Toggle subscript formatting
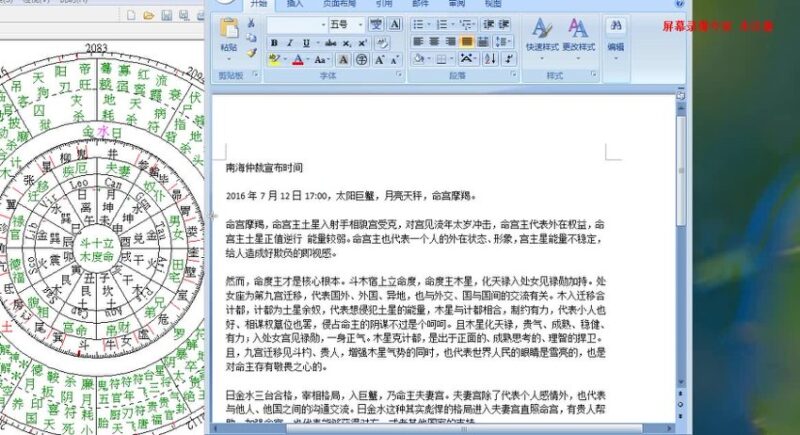Image resolution: width=800 pixels, height=435 pixels. point(346,43)
